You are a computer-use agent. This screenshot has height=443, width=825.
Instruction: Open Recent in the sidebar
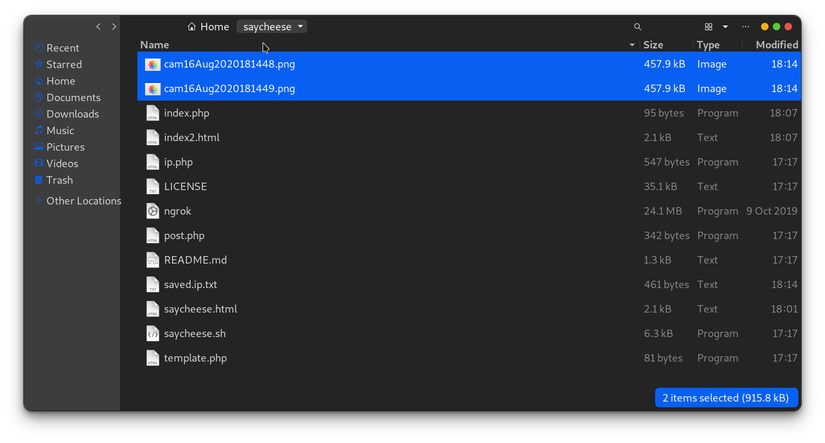click(62, 48)
